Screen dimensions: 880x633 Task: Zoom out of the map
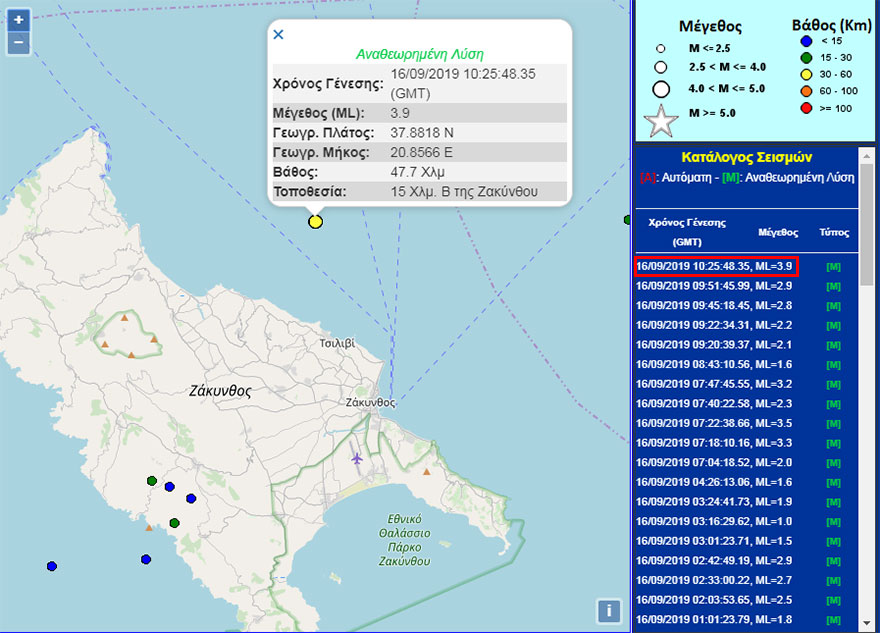point(18,43)
